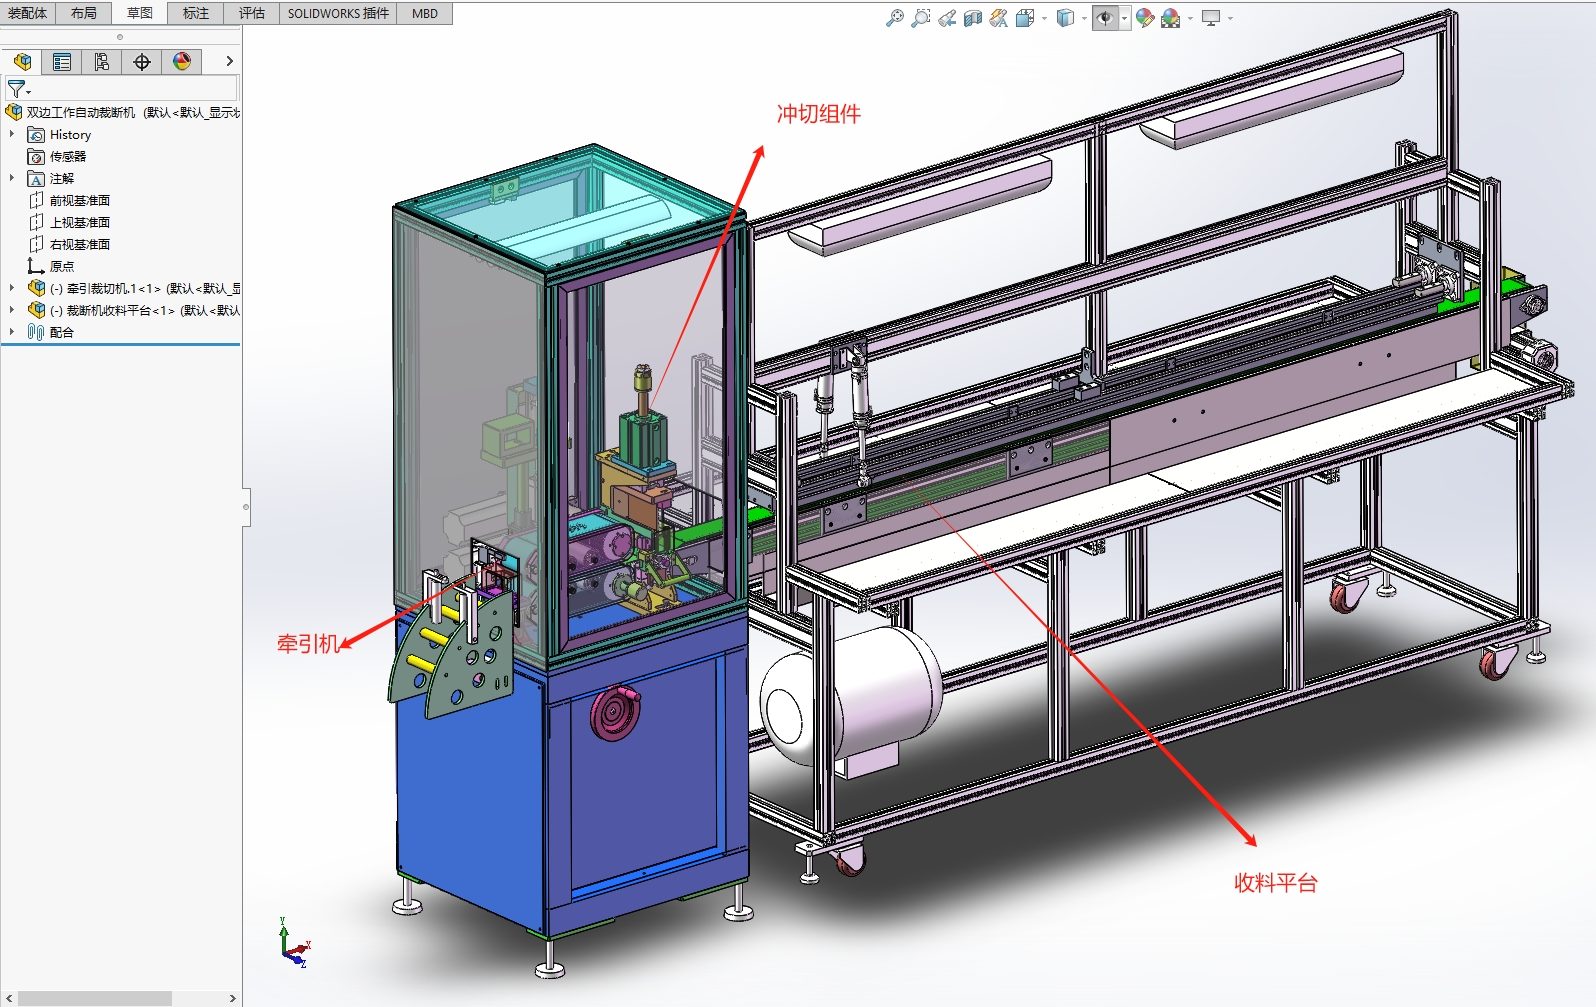Select the 标注 tab
The image size is (1596, 1007).
pos(196,13)
